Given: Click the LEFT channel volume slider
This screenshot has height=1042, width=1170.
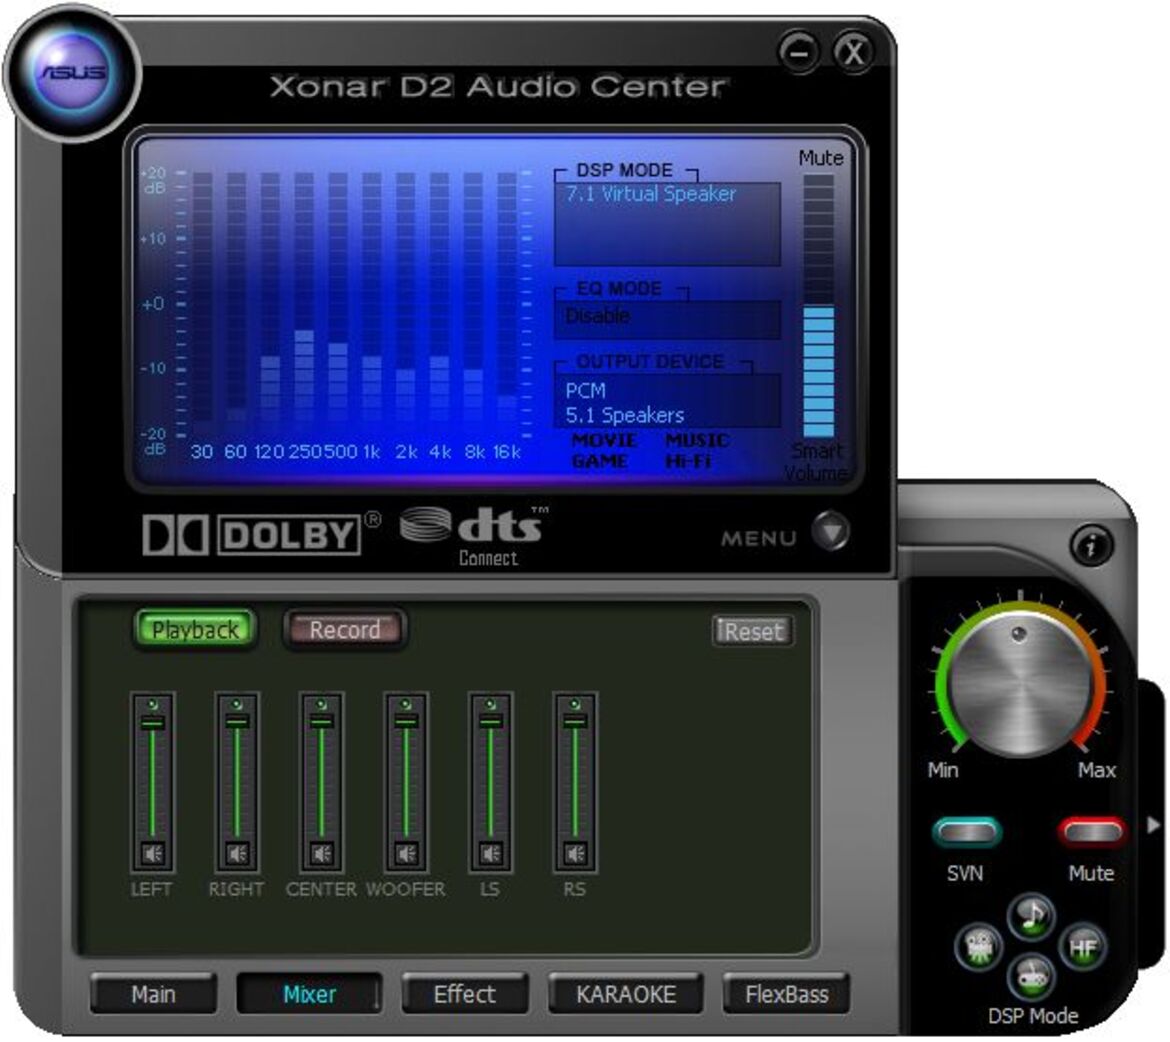Looking at the screenshot, I should coord(153,776).
